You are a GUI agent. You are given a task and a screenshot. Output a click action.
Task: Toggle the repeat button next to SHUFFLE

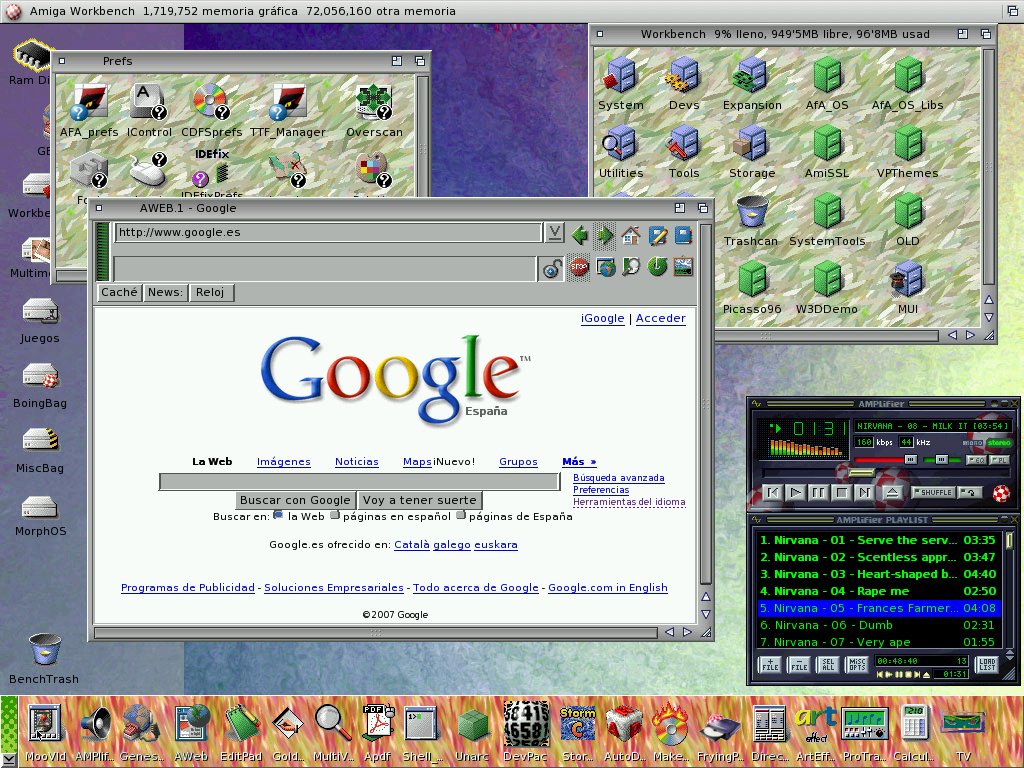(970, 492)
